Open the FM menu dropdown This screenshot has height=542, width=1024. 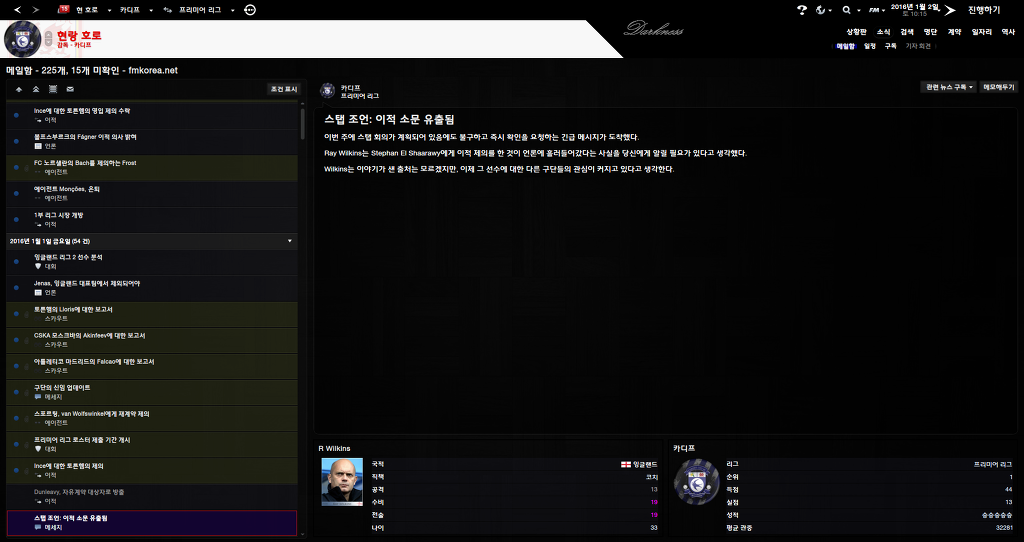click(x=876, y=10)
